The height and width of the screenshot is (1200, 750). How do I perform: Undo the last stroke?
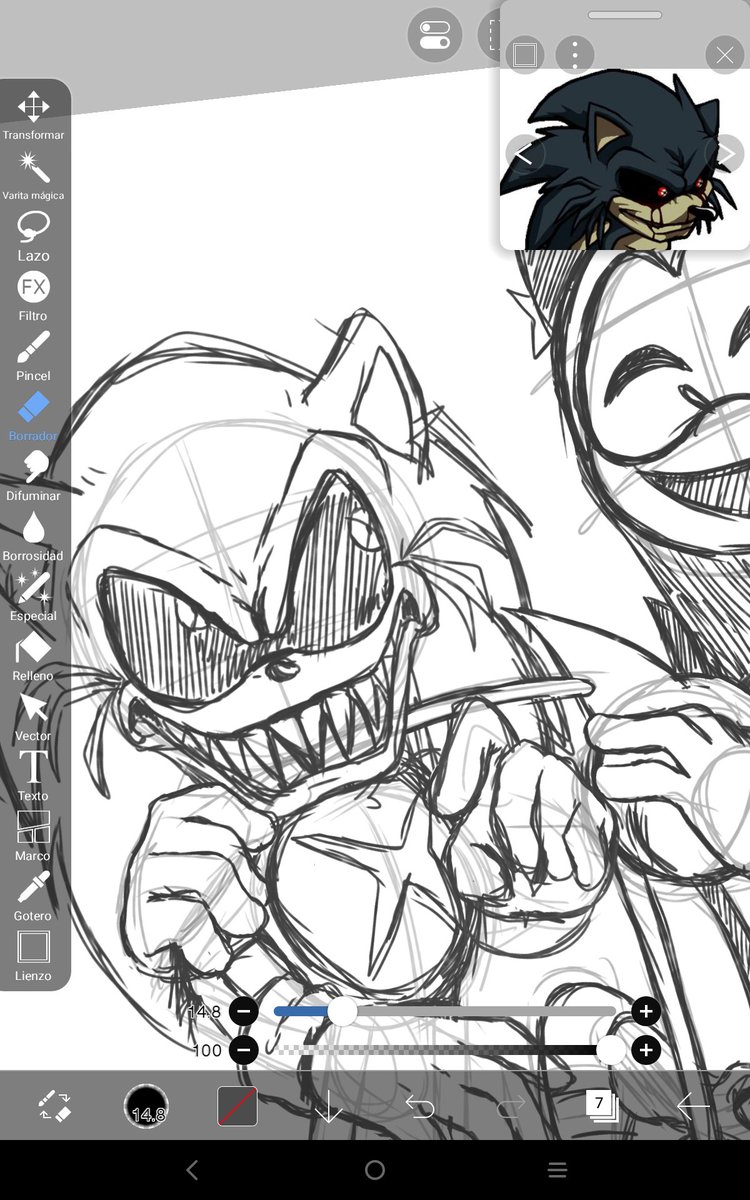point(420,1105)
